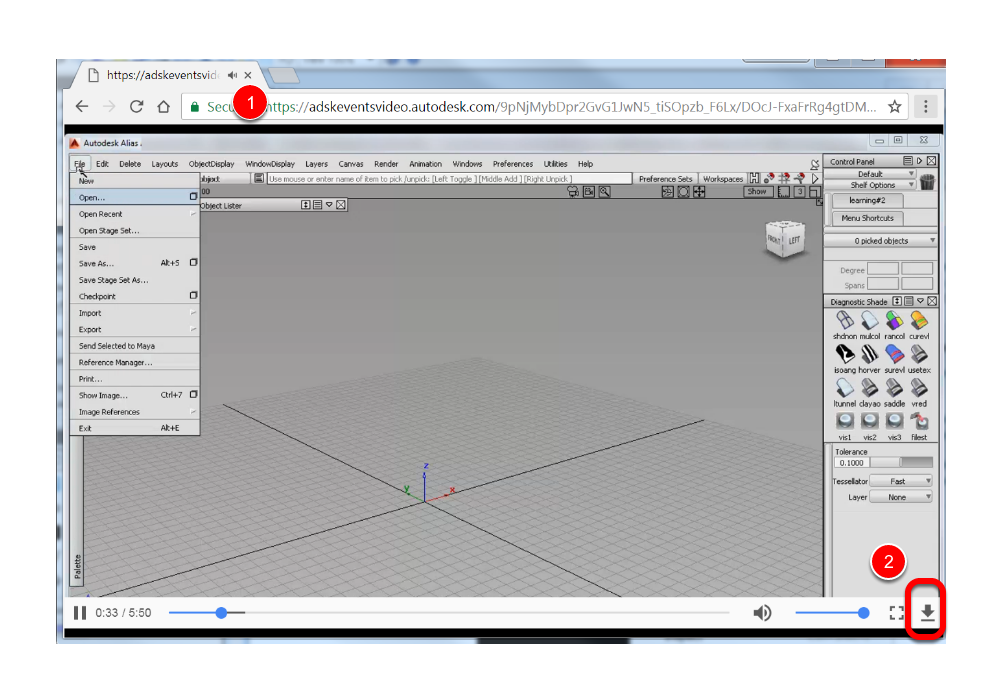This screenshot has height=683, width=984.
Task: Select the clayao shade icon
Action: [x=869, y=388]
